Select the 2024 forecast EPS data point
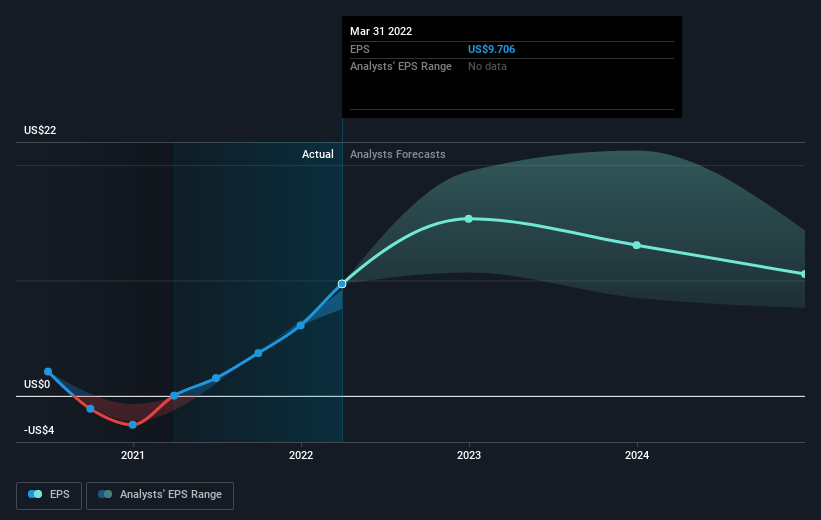821x520 pixels. [x=637, y=245]
